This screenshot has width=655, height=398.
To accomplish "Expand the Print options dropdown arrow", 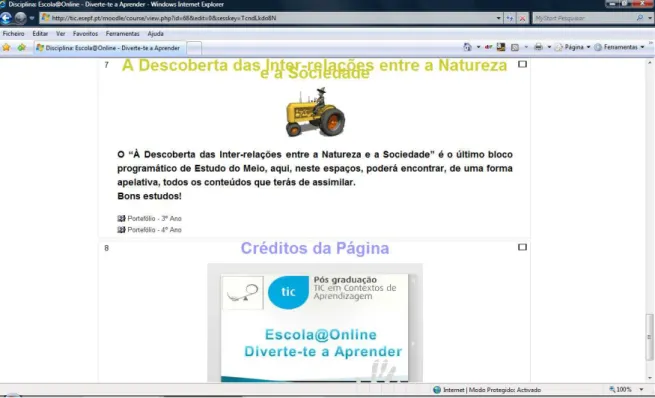I will [549, 47].
